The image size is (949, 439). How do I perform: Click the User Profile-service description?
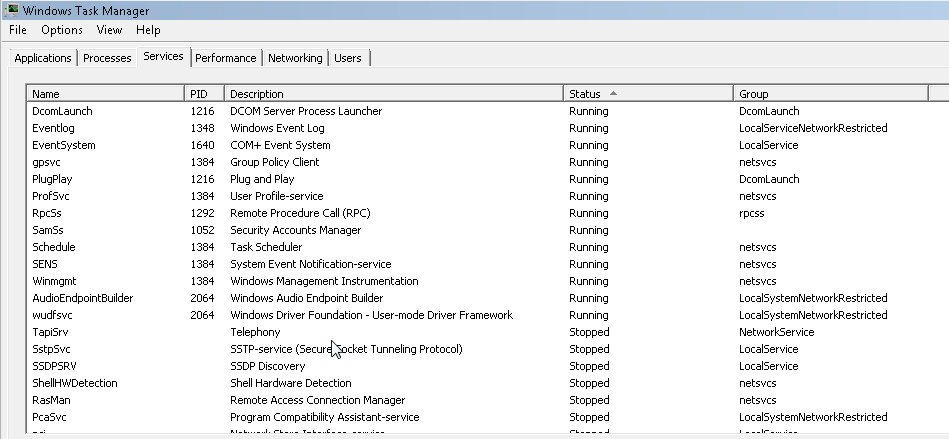pyautogui.click(x=277, y=196)
